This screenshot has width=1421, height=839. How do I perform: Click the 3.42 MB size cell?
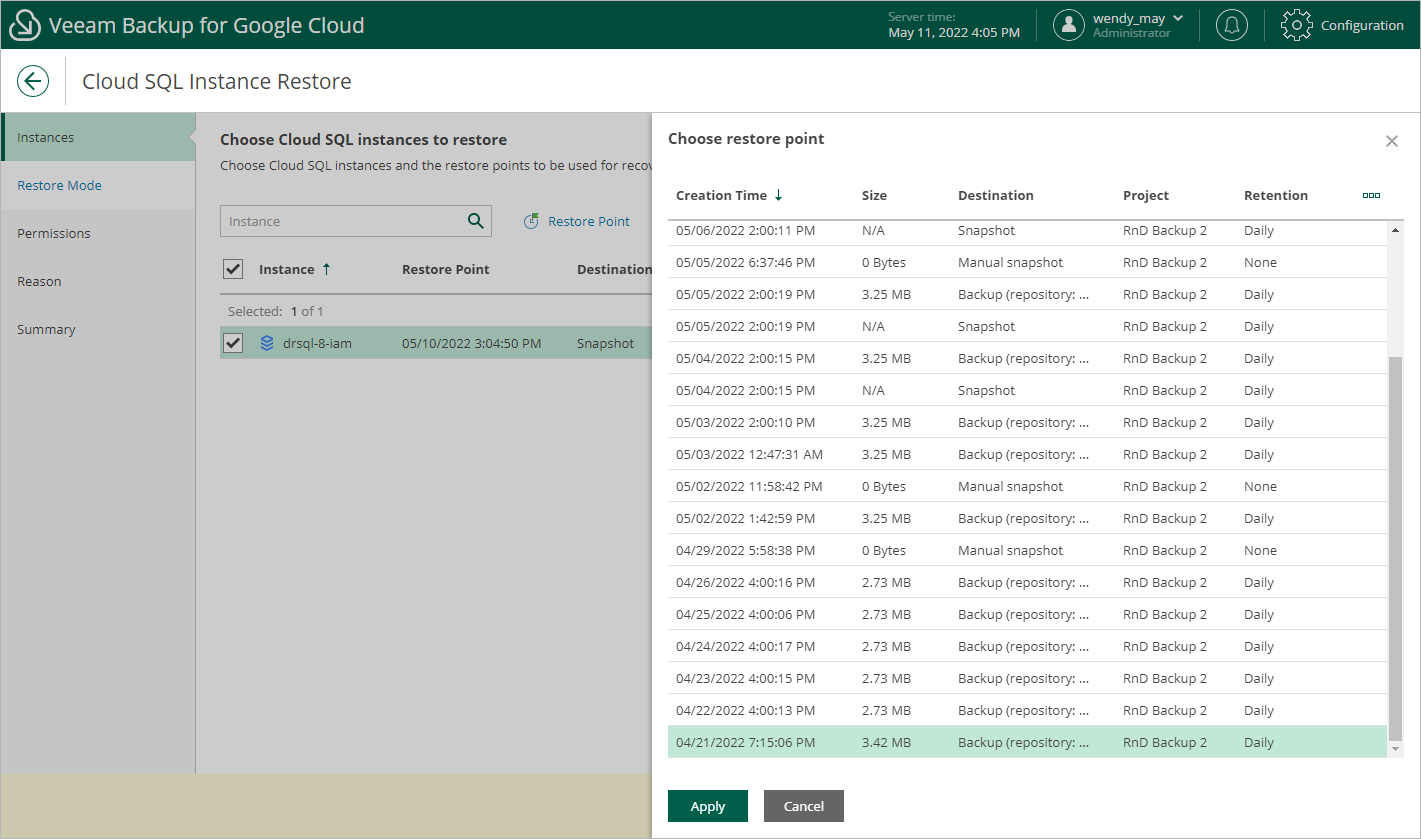pyautogui.click(x=886, y=742)
